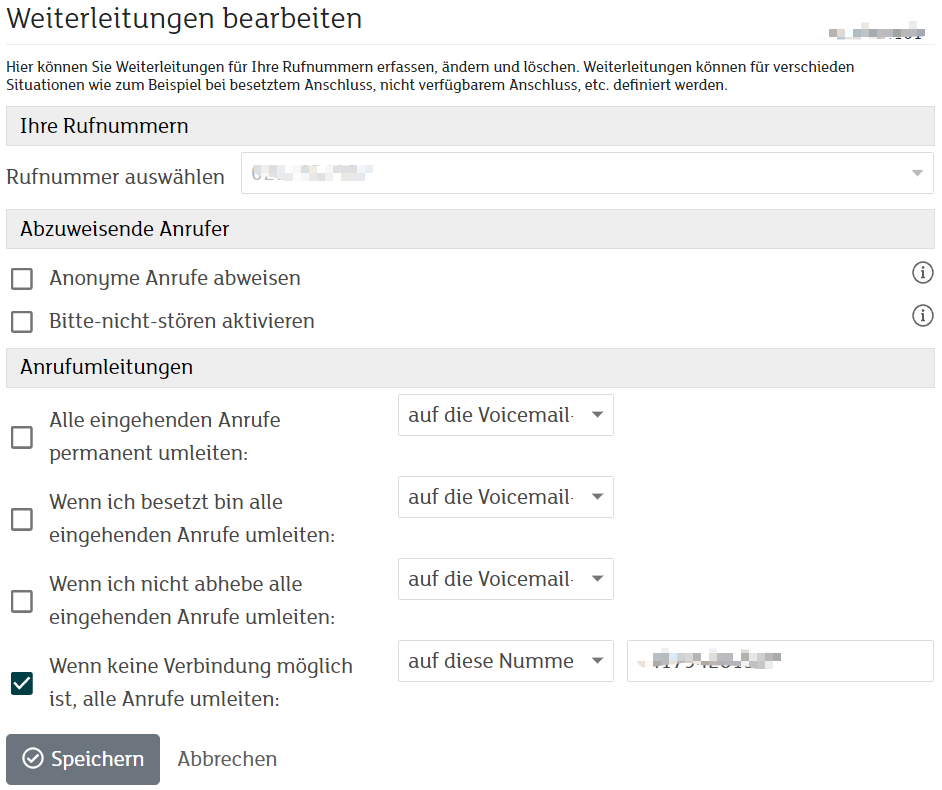942x790 pixels.
Task: Uncheck forwarding when no connection possible
Action: pos(22,683)
